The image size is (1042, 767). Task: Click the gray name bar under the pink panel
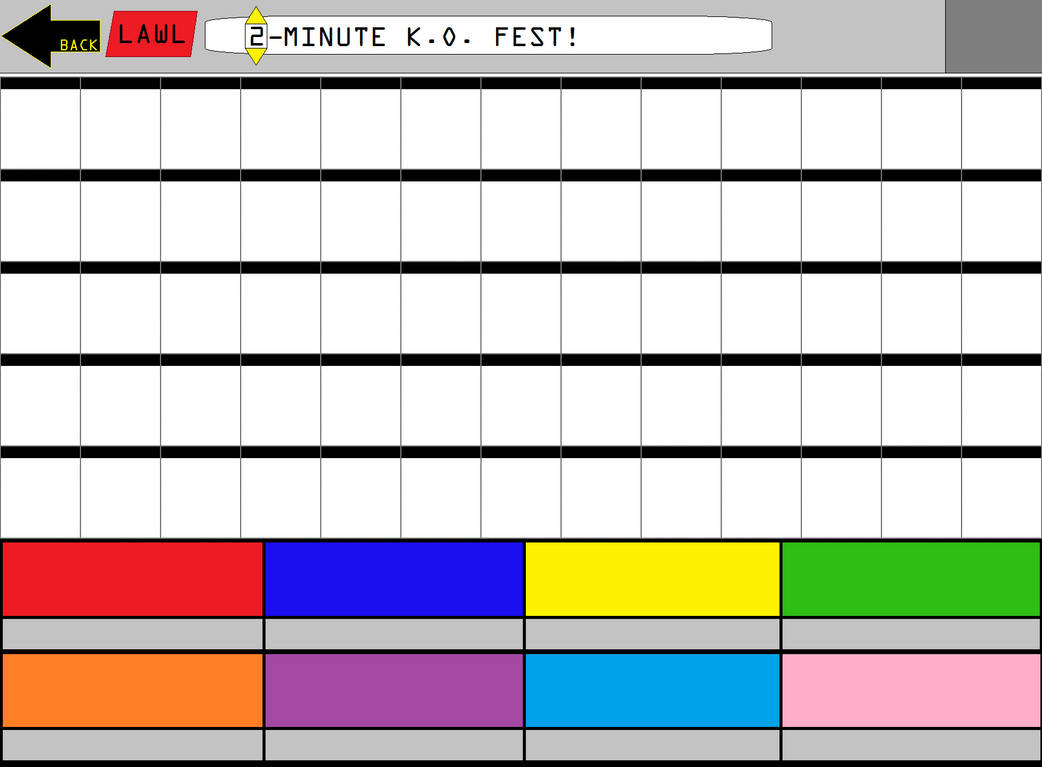point(910,743)
